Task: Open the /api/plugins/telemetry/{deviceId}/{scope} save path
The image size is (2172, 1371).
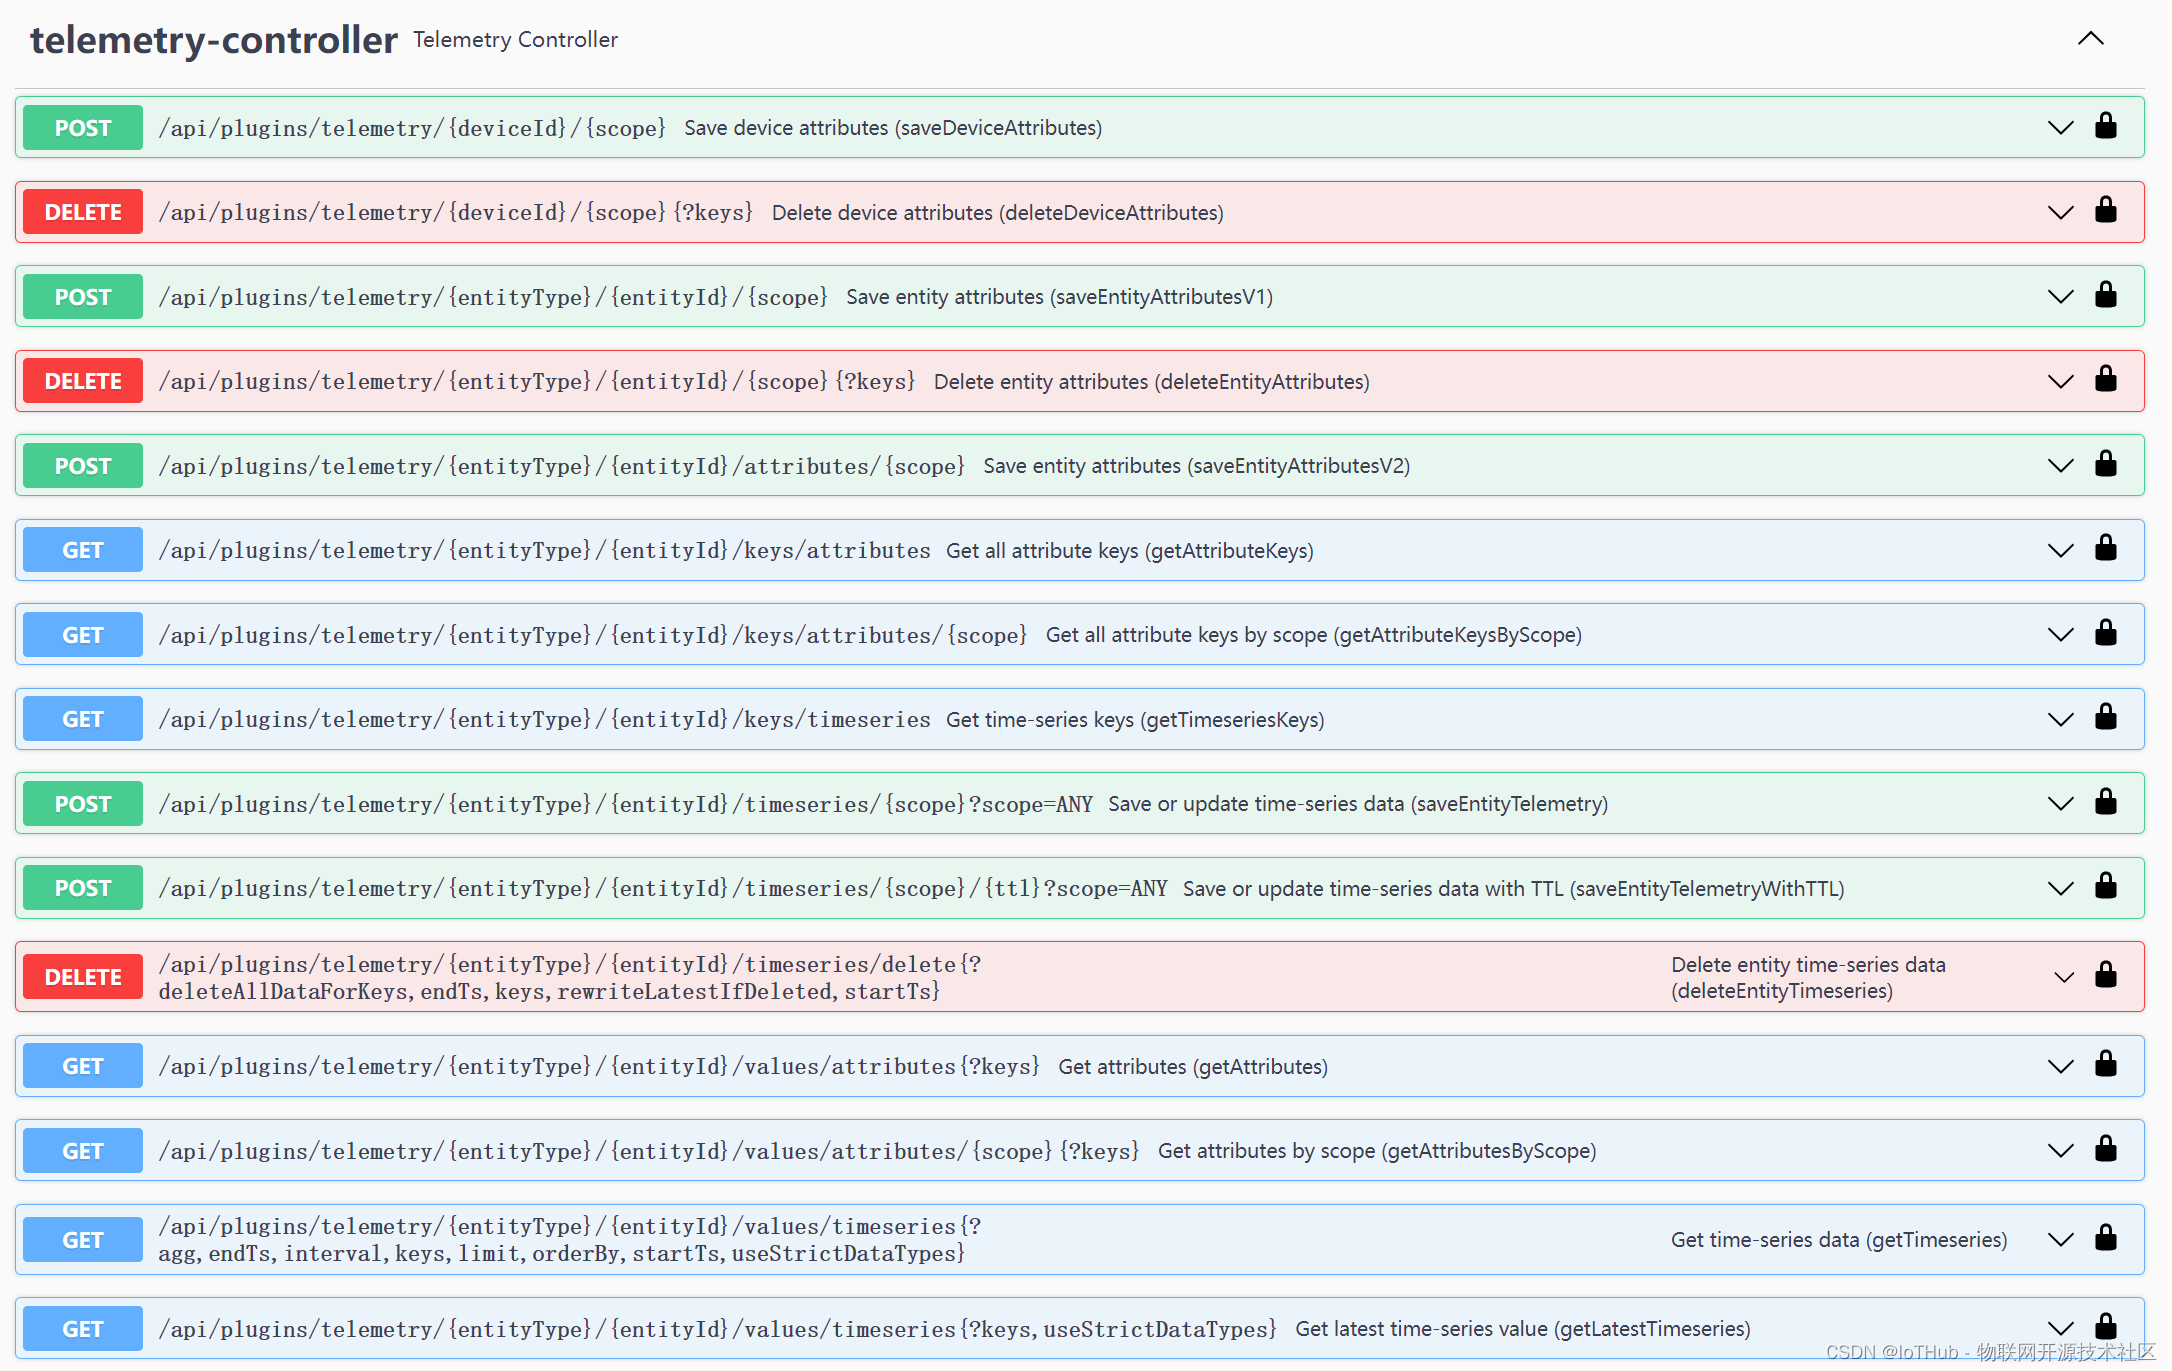Action: coord(412,128)
